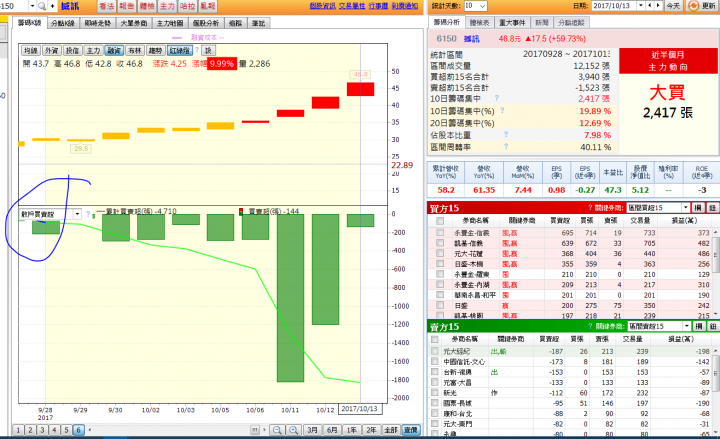Switch to the 大單券商 tab
720x439 pixels.
(x=134, y=23)
